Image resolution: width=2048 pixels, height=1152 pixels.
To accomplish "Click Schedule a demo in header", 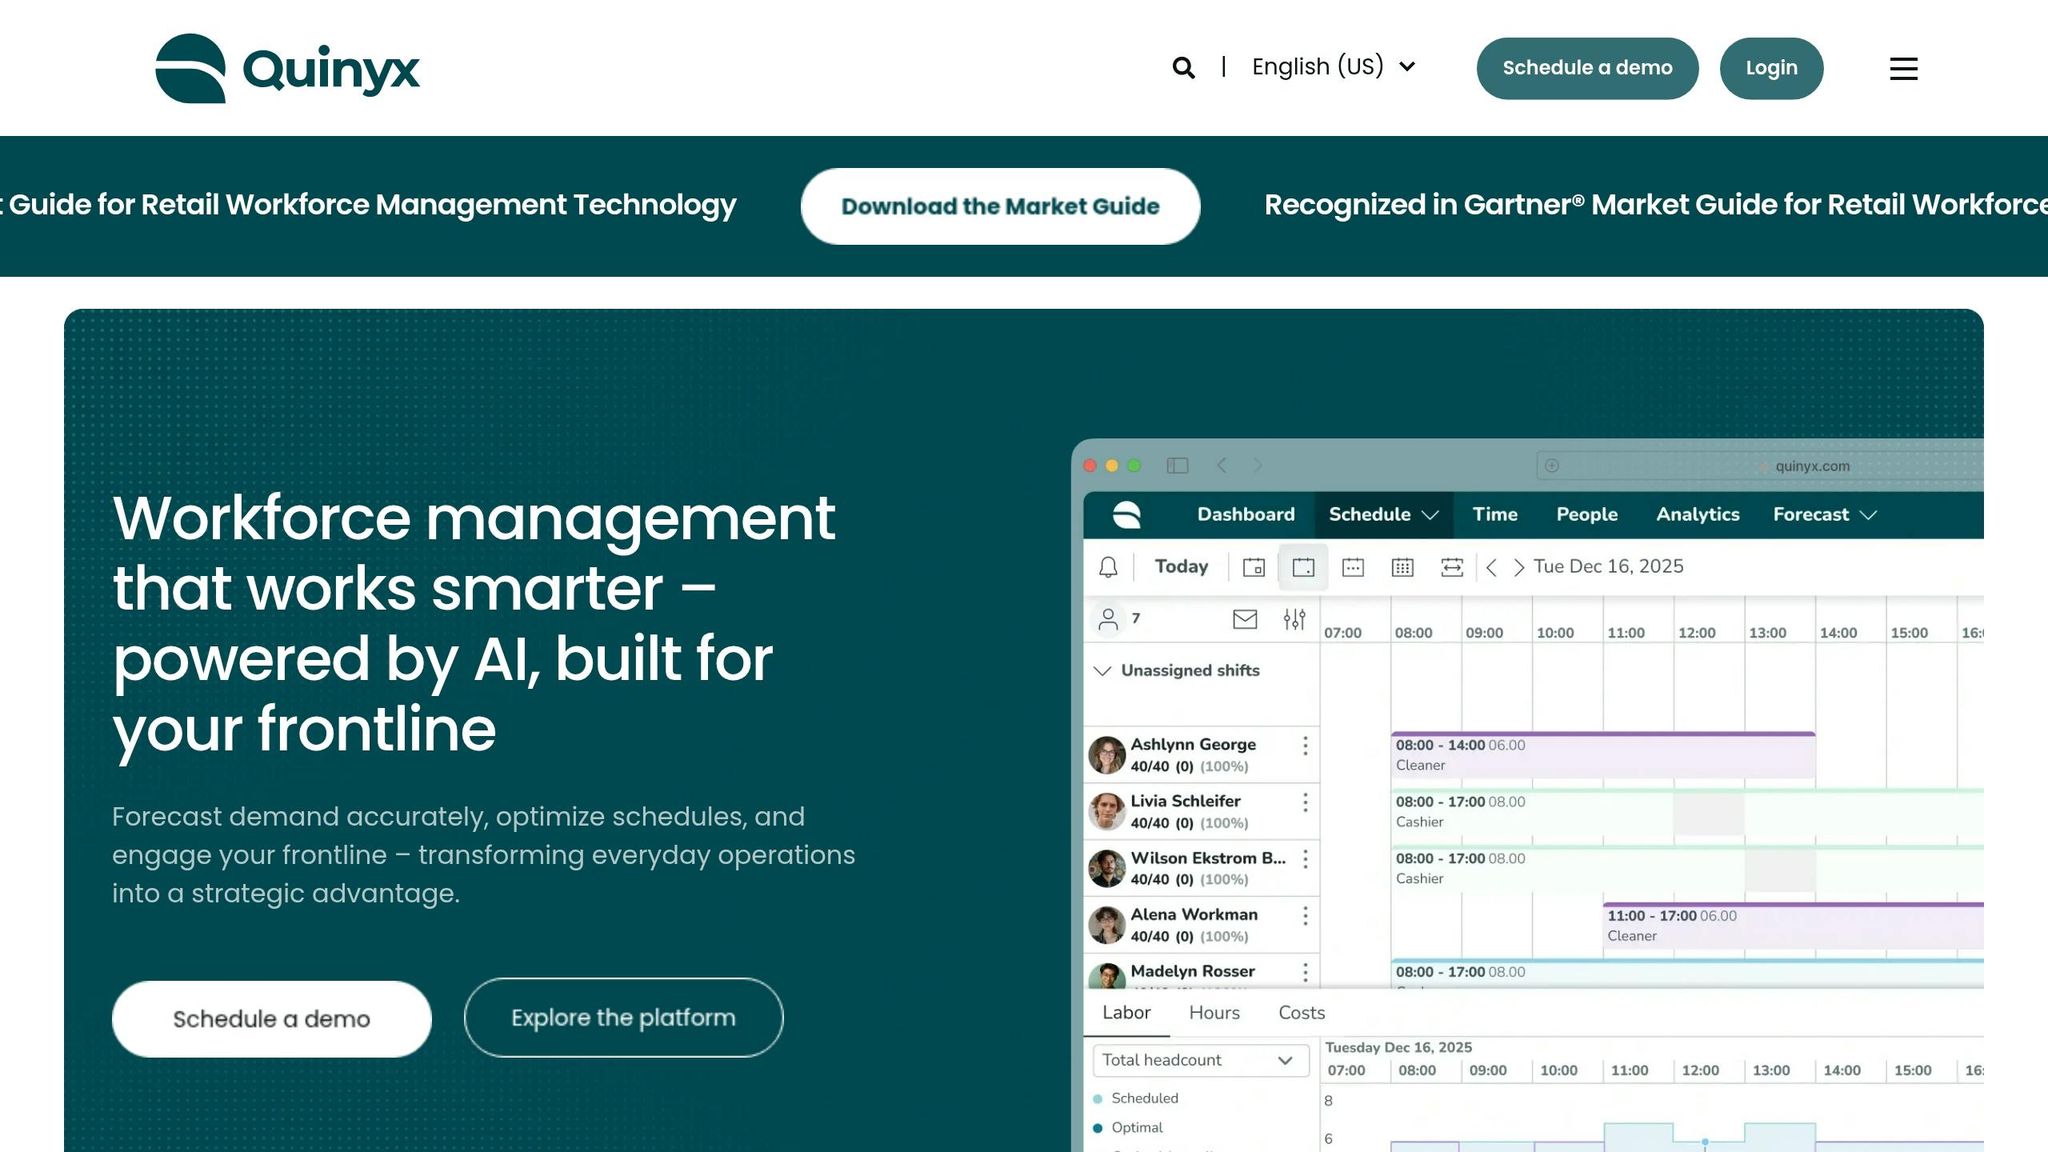I will point(1587,68).
